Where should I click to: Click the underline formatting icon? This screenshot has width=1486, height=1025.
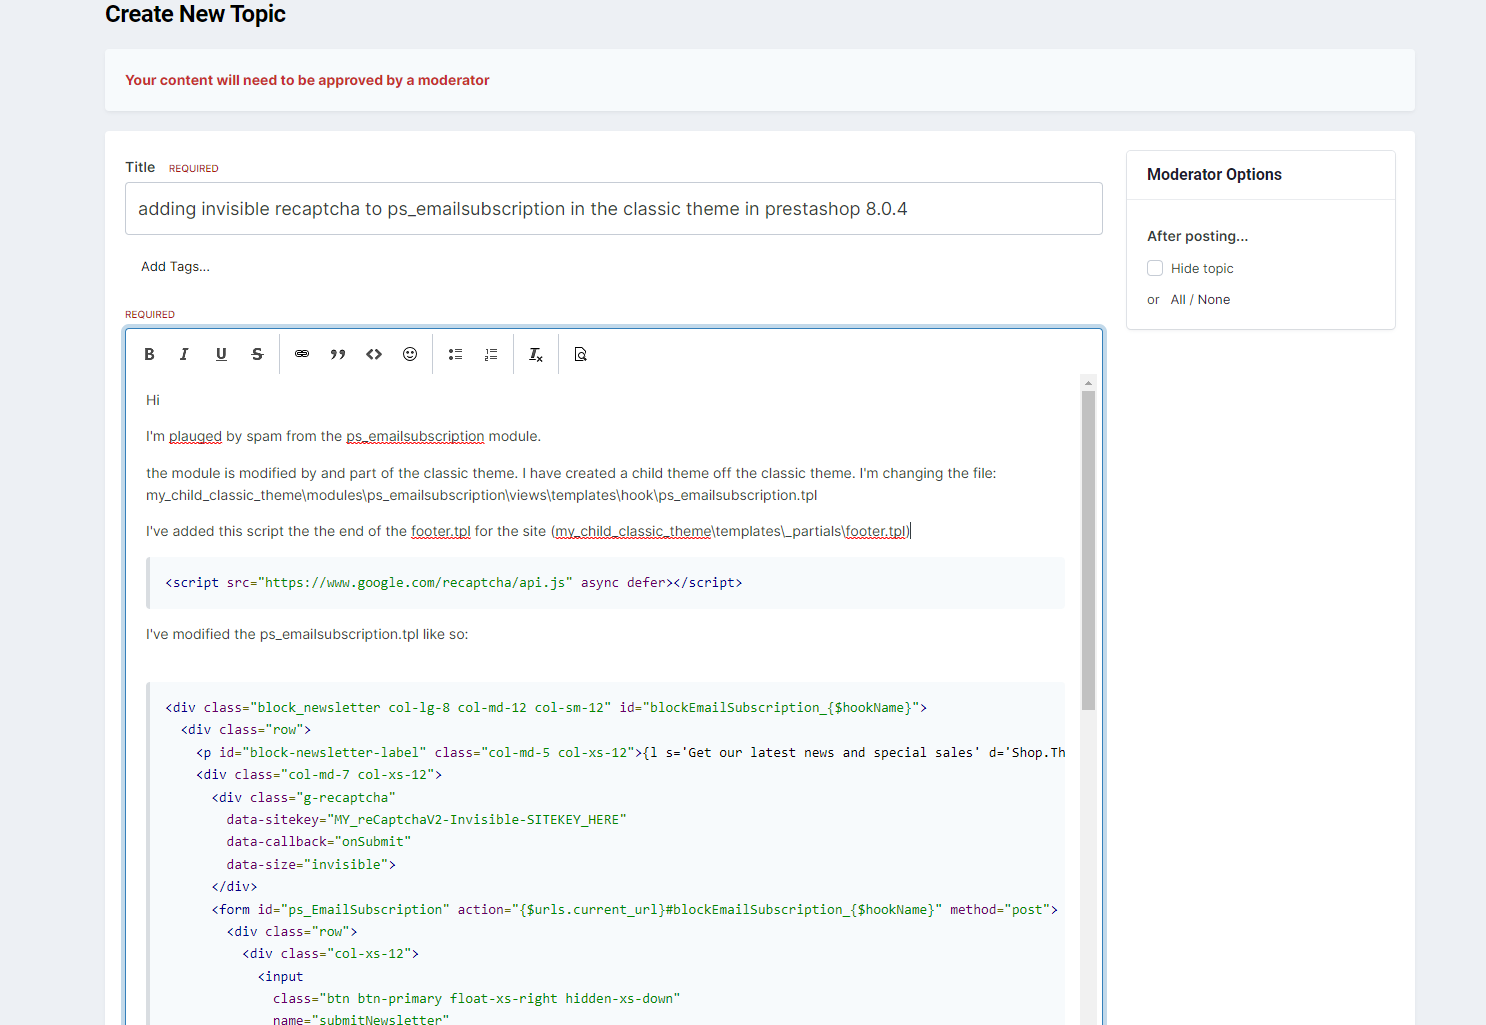[x=221, y=354]
